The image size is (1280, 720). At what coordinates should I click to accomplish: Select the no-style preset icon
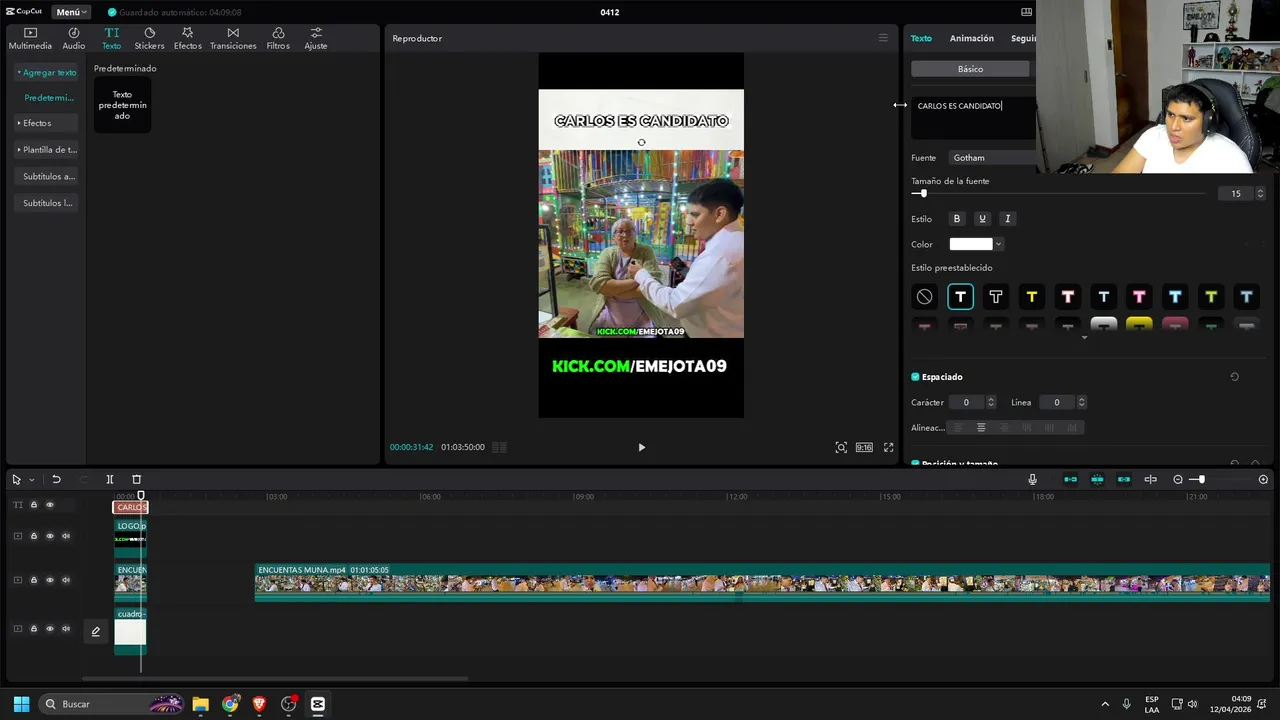[x=924, y=297]
